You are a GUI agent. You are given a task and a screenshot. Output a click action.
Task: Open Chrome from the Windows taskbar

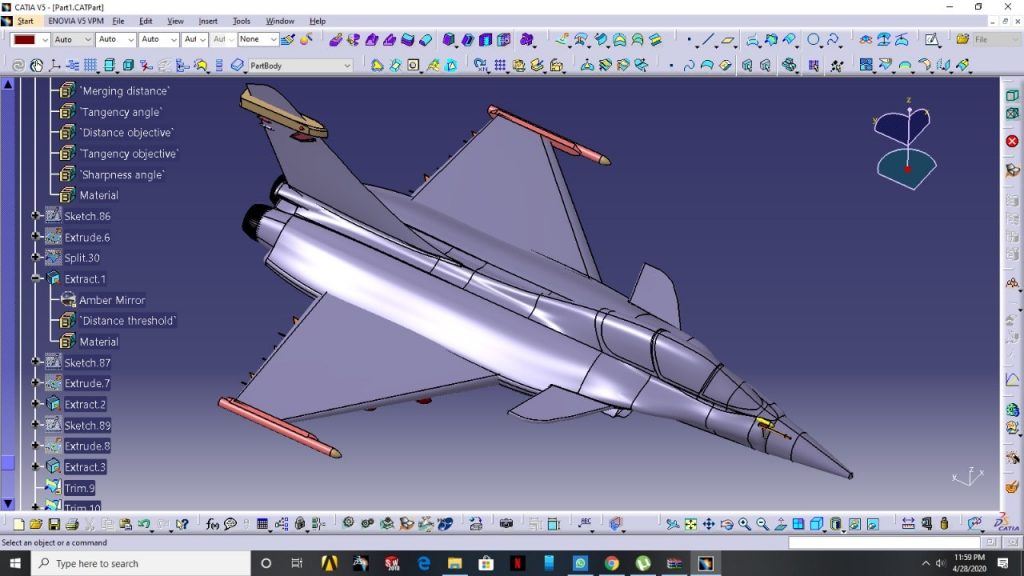click(x=611, y=563)
